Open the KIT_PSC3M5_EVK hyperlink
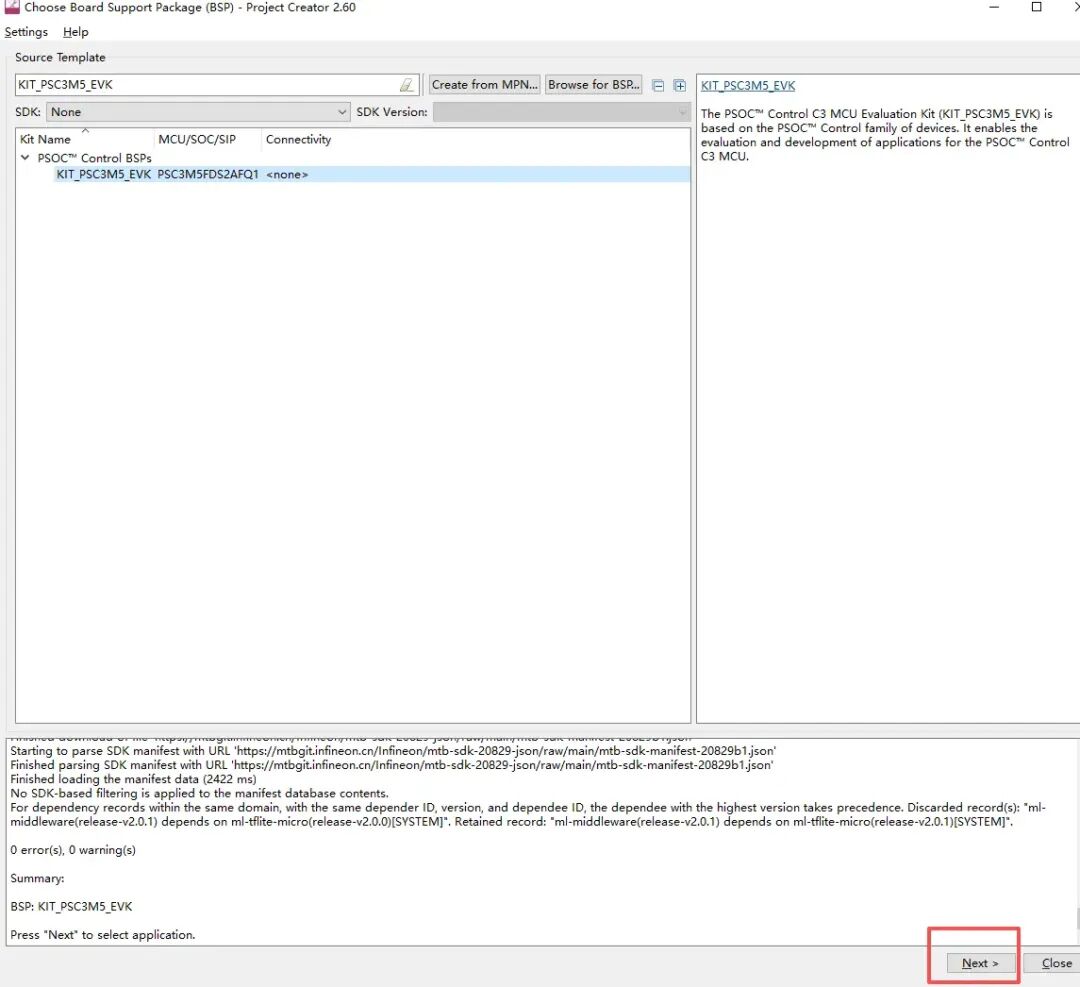Image resolution: width=1080 pixels, height=987 pixels. click(747, 85)
